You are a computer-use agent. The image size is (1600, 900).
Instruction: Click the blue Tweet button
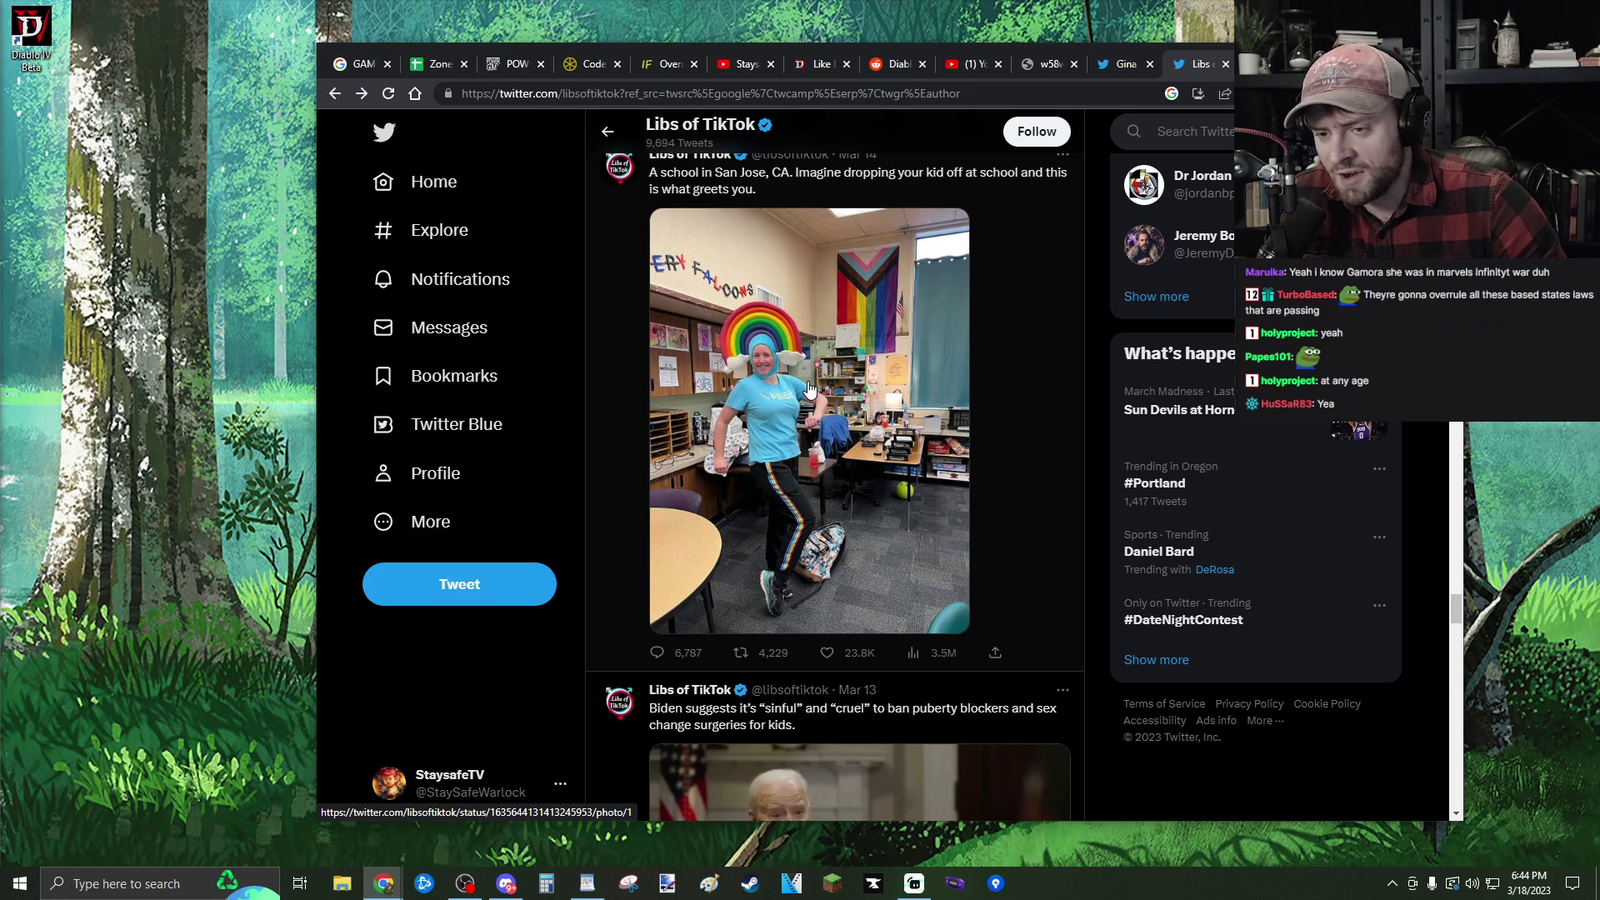click(x=459, y=584)
